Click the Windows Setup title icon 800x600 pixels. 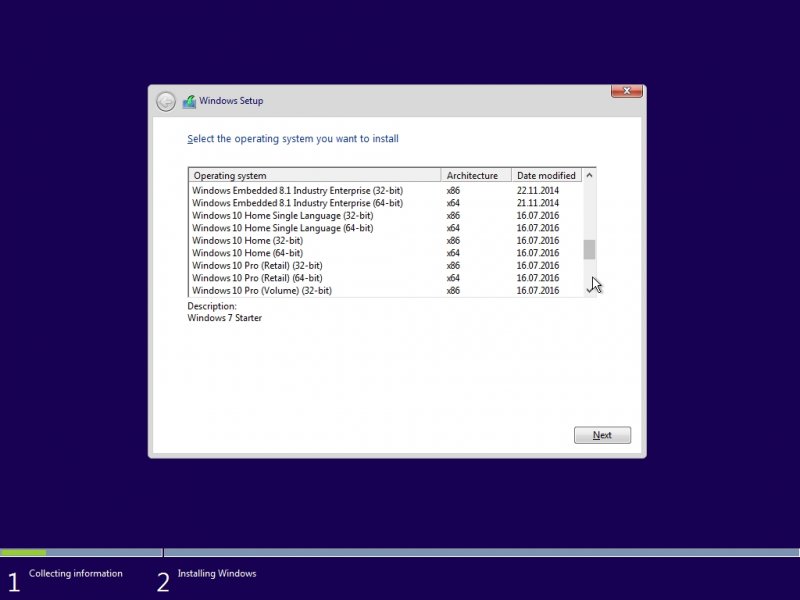coord(189,102)
